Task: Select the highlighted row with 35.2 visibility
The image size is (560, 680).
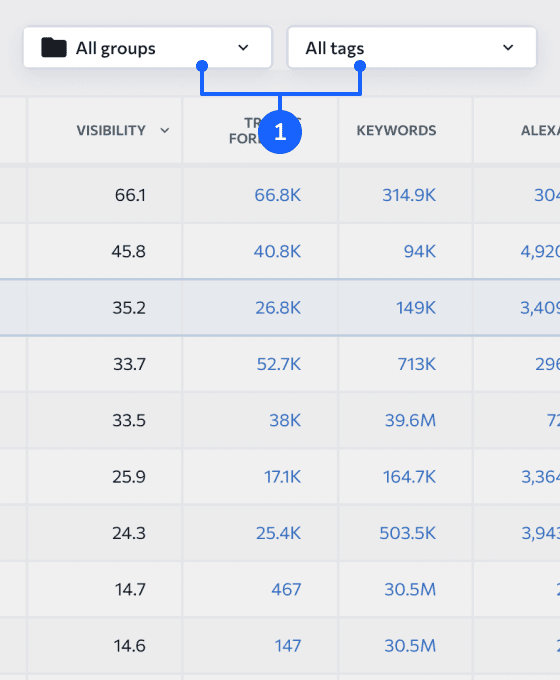Action: coord(280,307)
